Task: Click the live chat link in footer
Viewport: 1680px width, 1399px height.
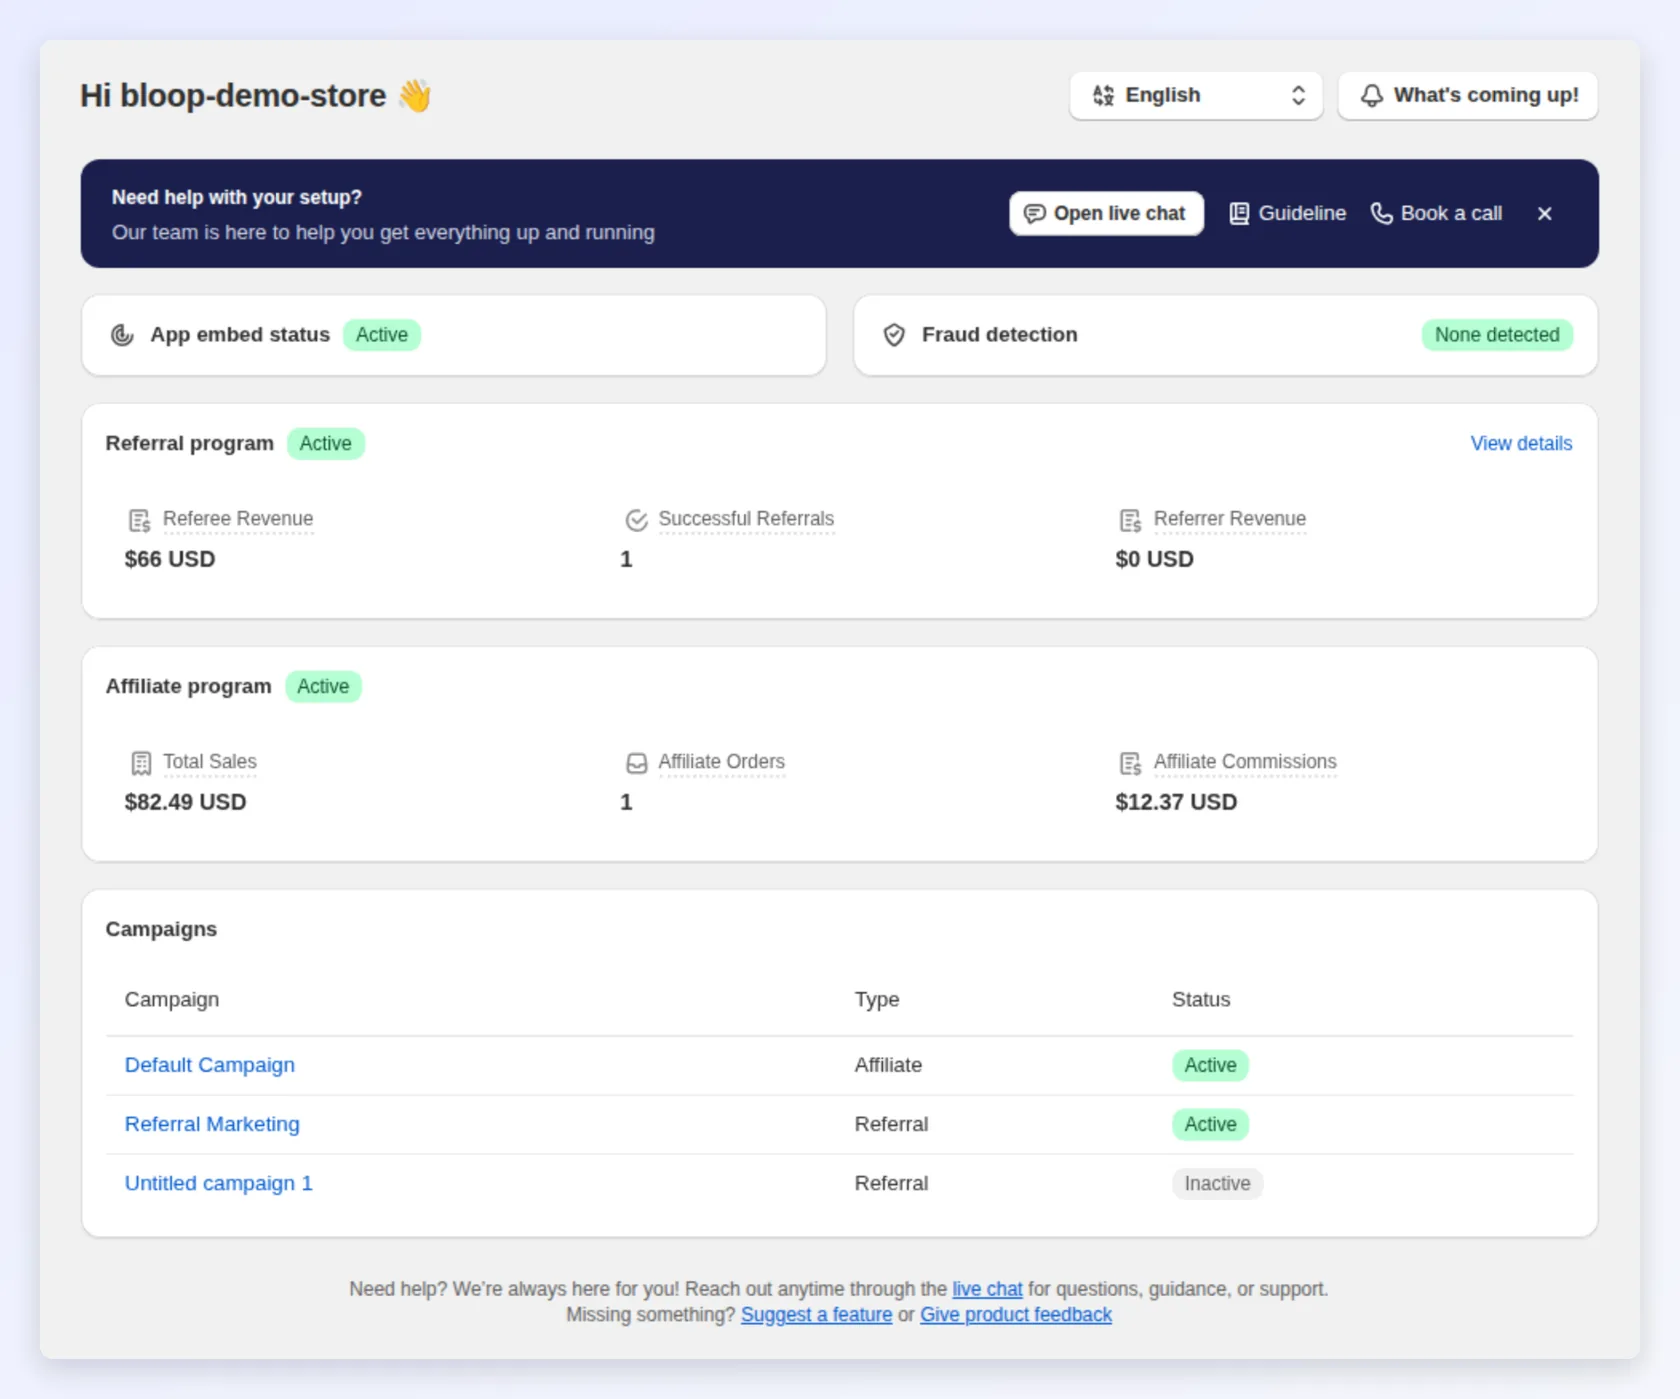Action: 987,1289
